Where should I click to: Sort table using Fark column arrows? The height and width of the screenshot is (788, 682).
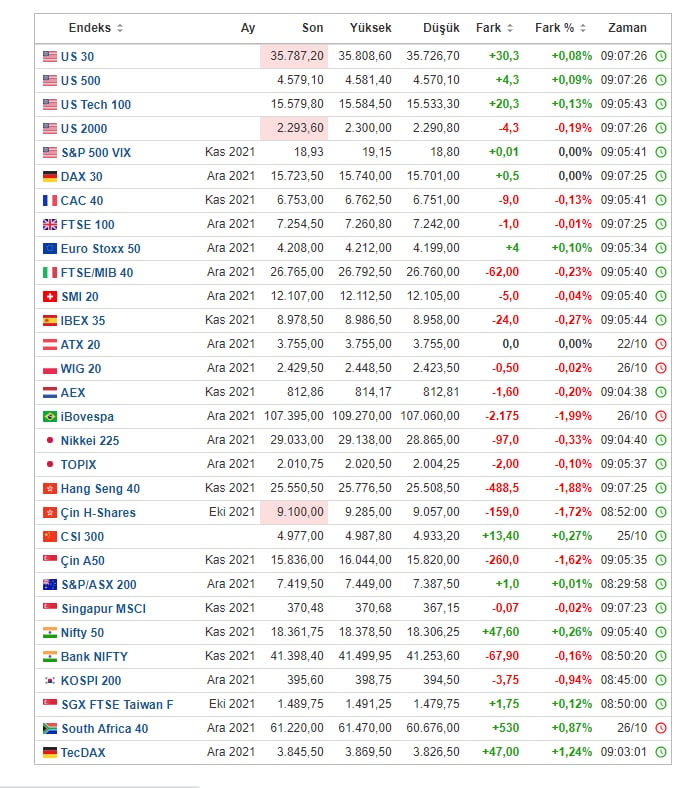point(510,28)
